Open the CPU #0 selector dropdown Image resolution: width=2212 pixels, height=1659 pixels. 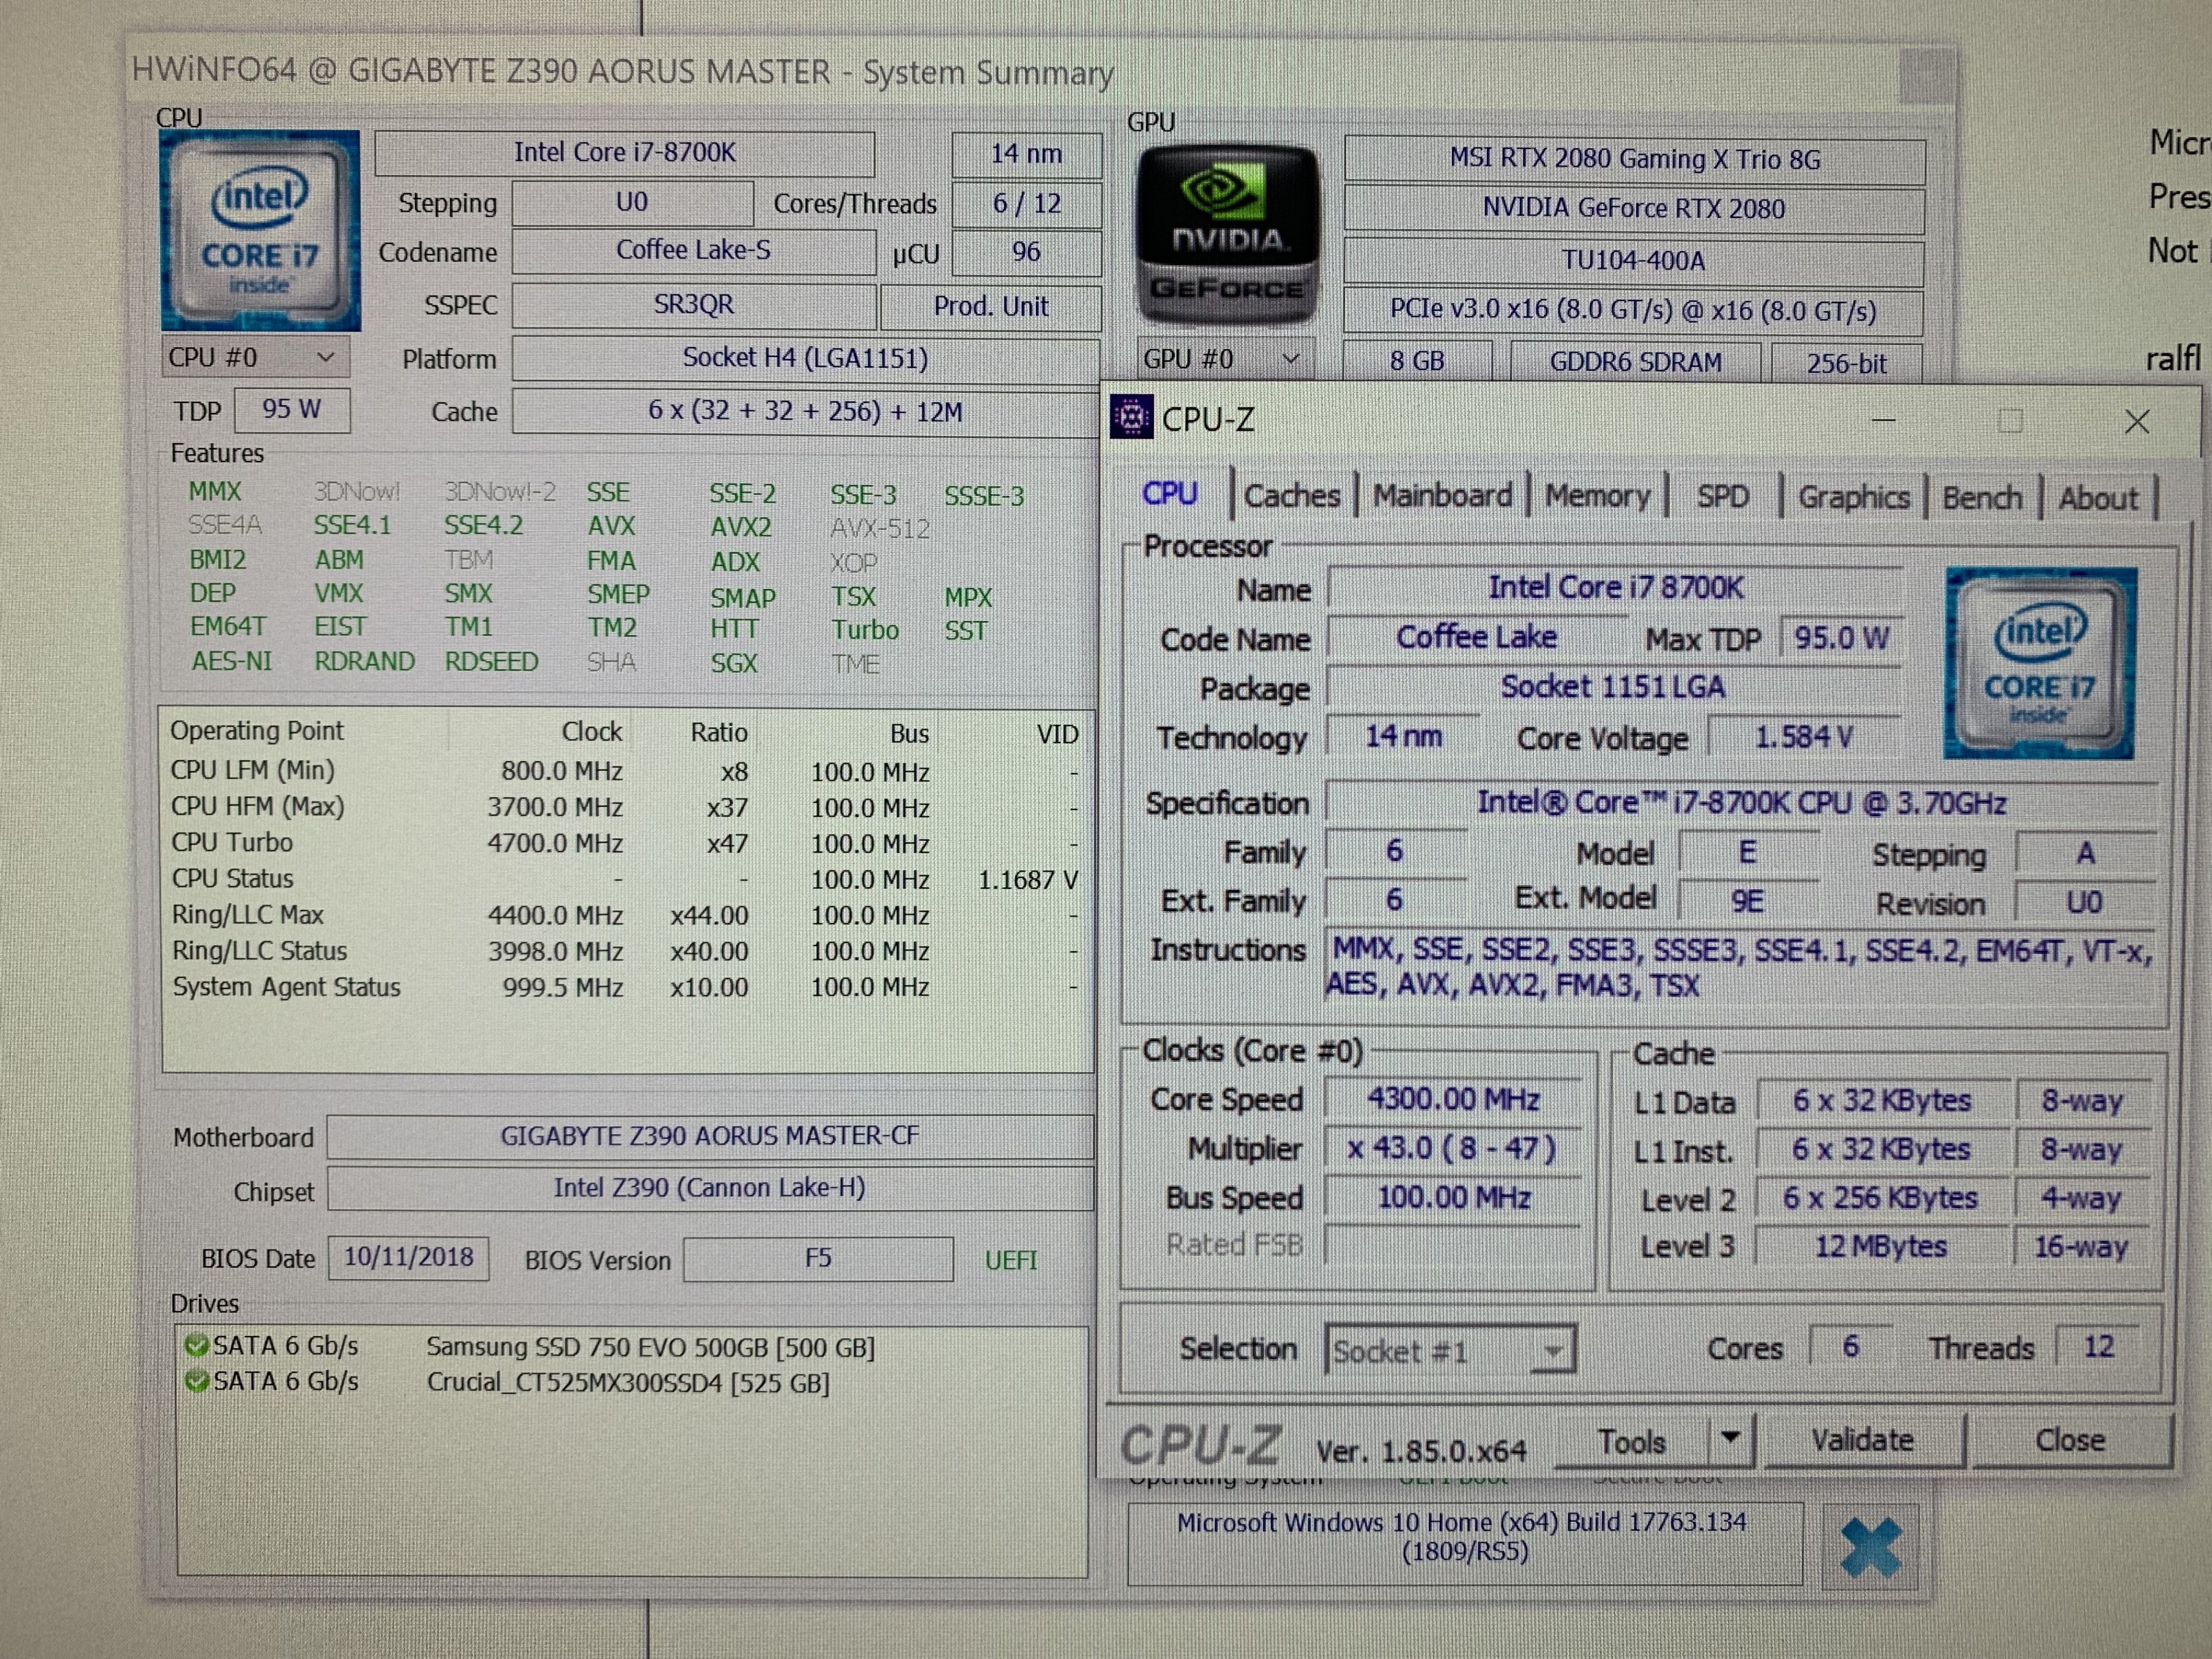click(255, 358)
